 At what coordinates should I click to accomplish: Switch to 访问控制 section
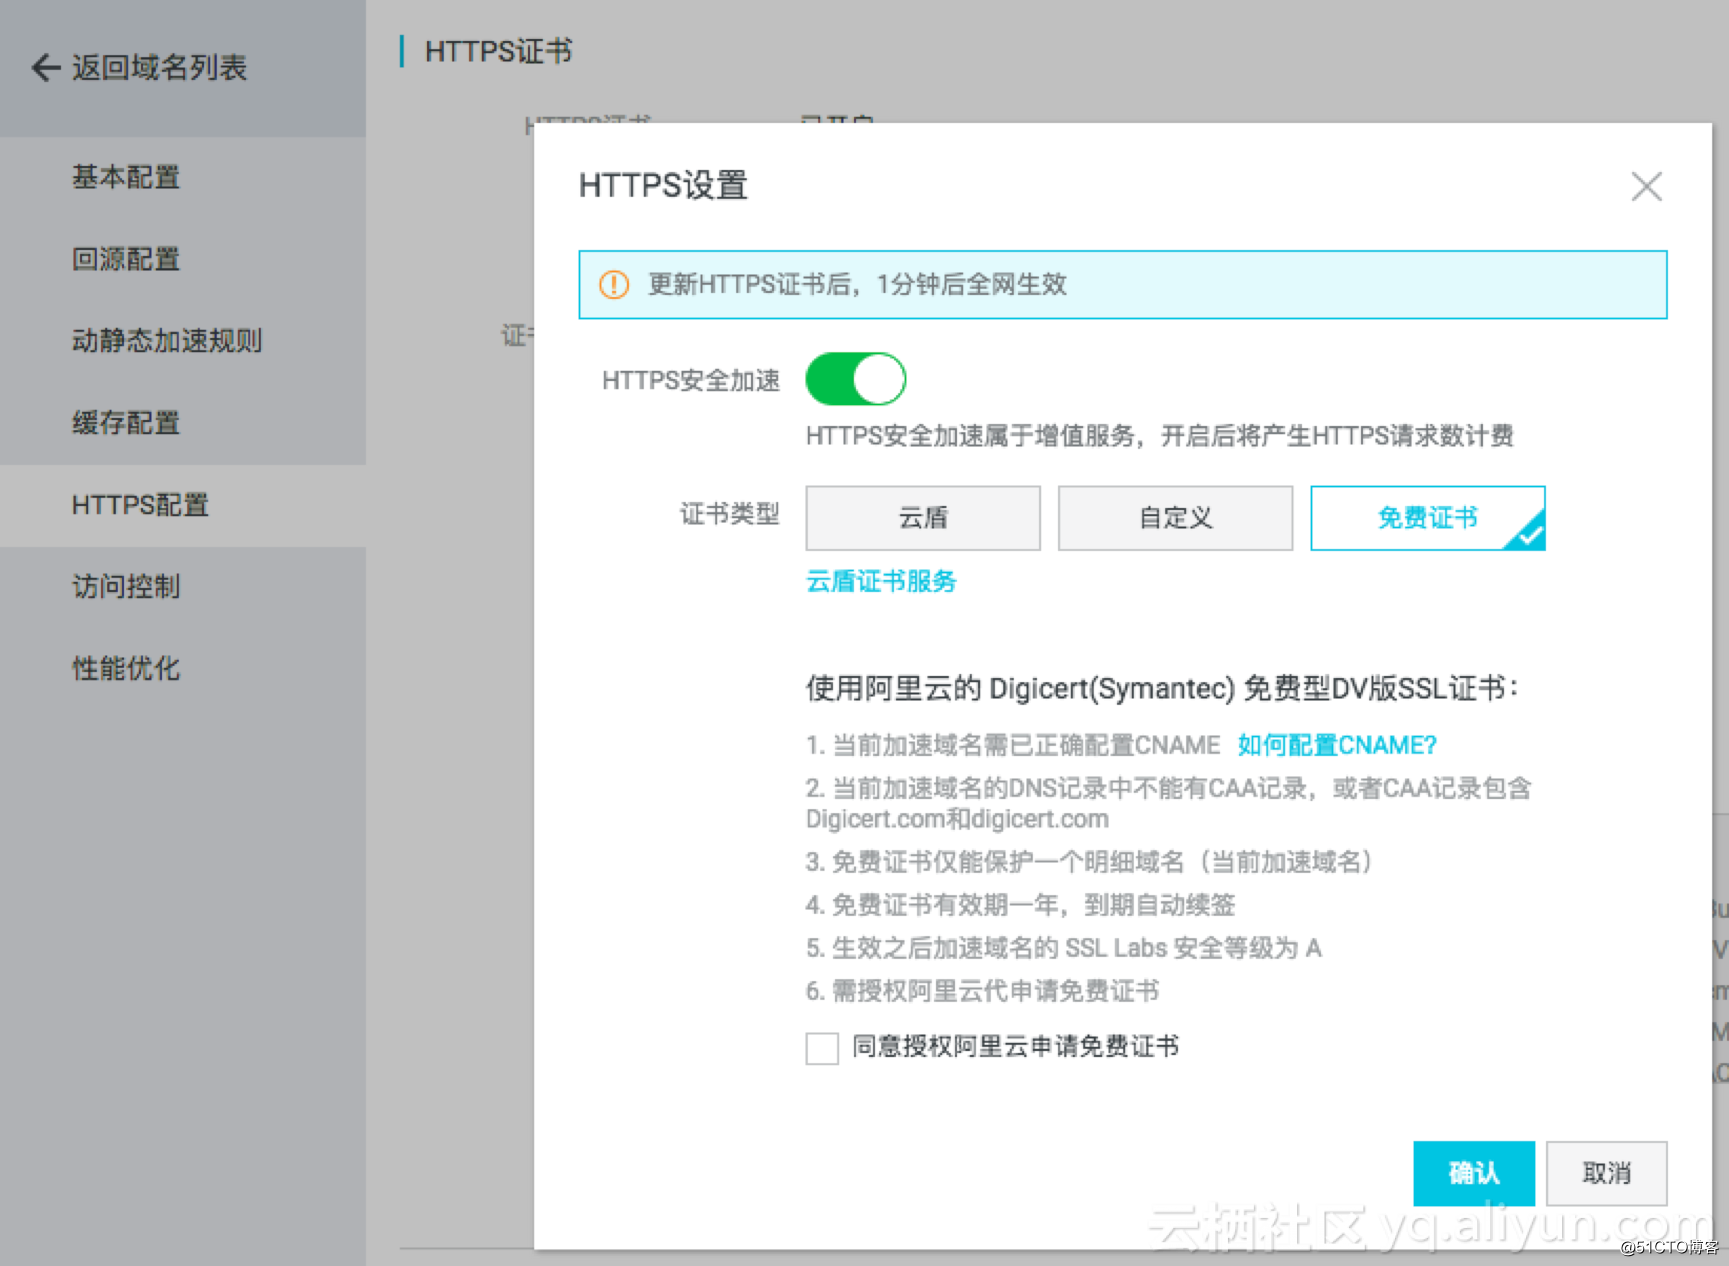[124, 587]
